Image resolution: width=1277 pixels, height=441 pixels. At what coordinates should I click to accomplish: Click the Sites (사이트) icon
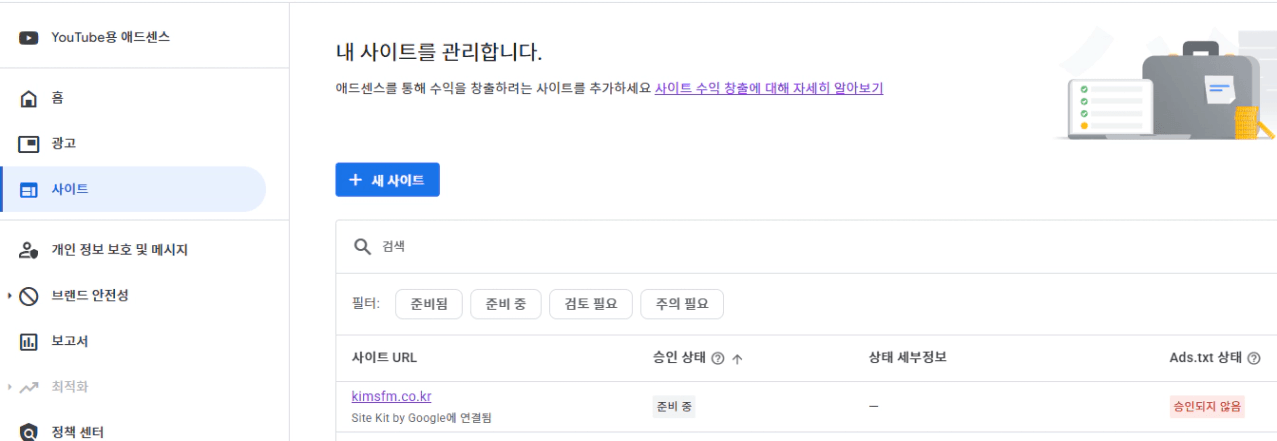(x=29, y=190)
